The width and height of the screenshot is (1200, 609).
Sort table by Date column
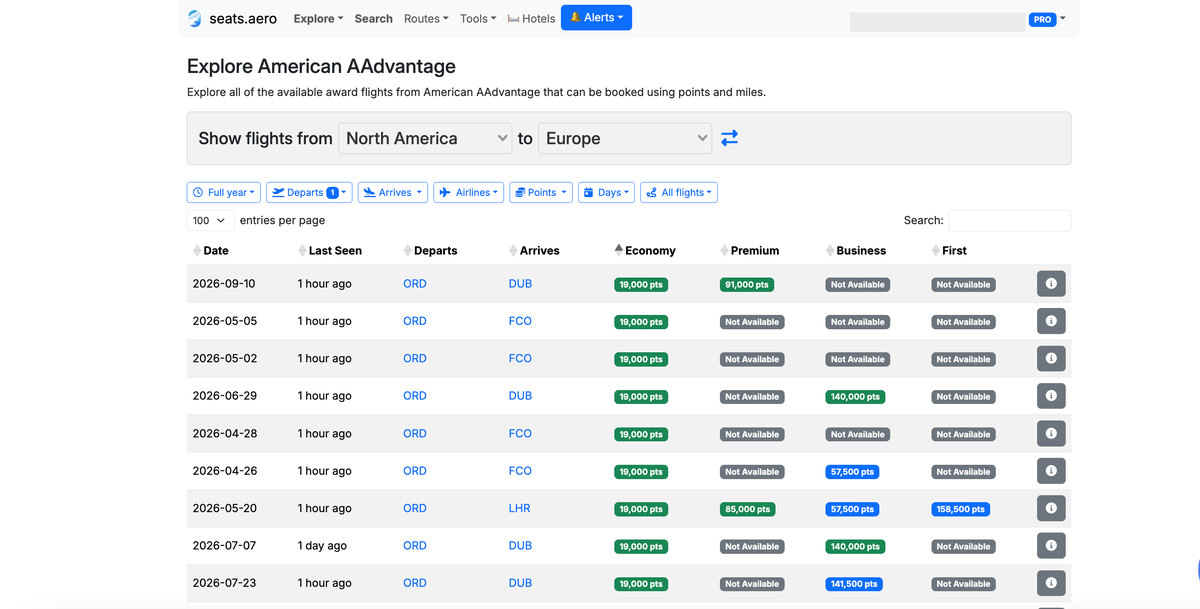tap(197, 250)
